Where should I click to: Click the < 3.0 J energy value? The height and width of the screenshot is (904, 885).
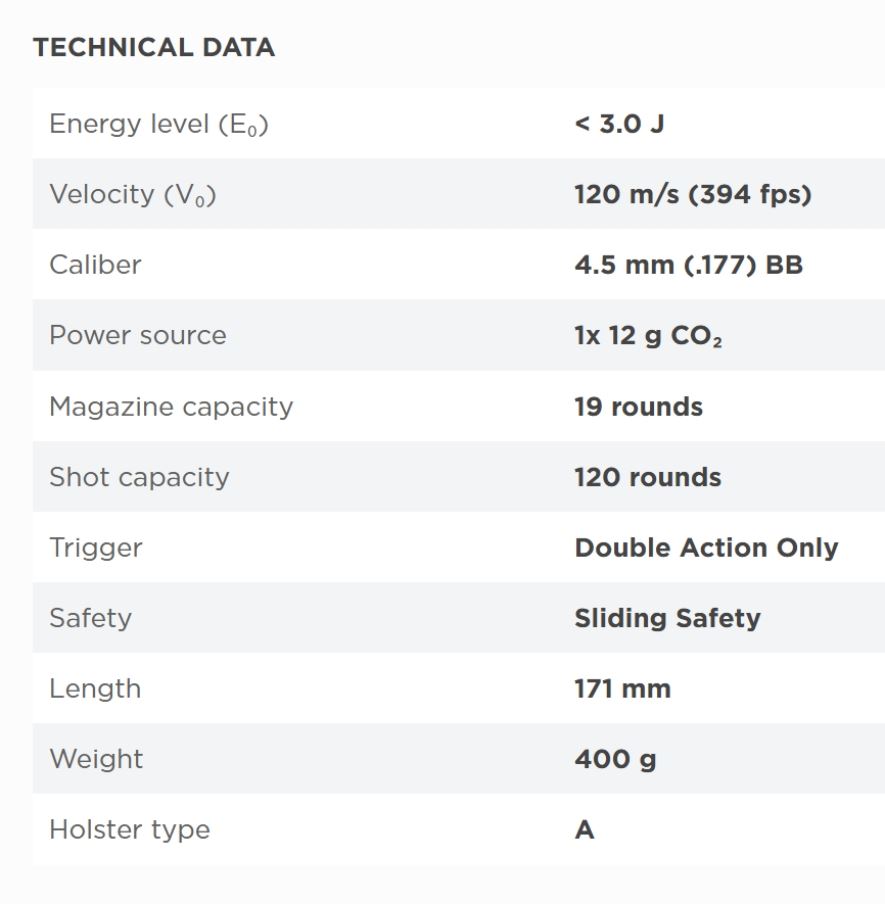[x=619, y=124]
